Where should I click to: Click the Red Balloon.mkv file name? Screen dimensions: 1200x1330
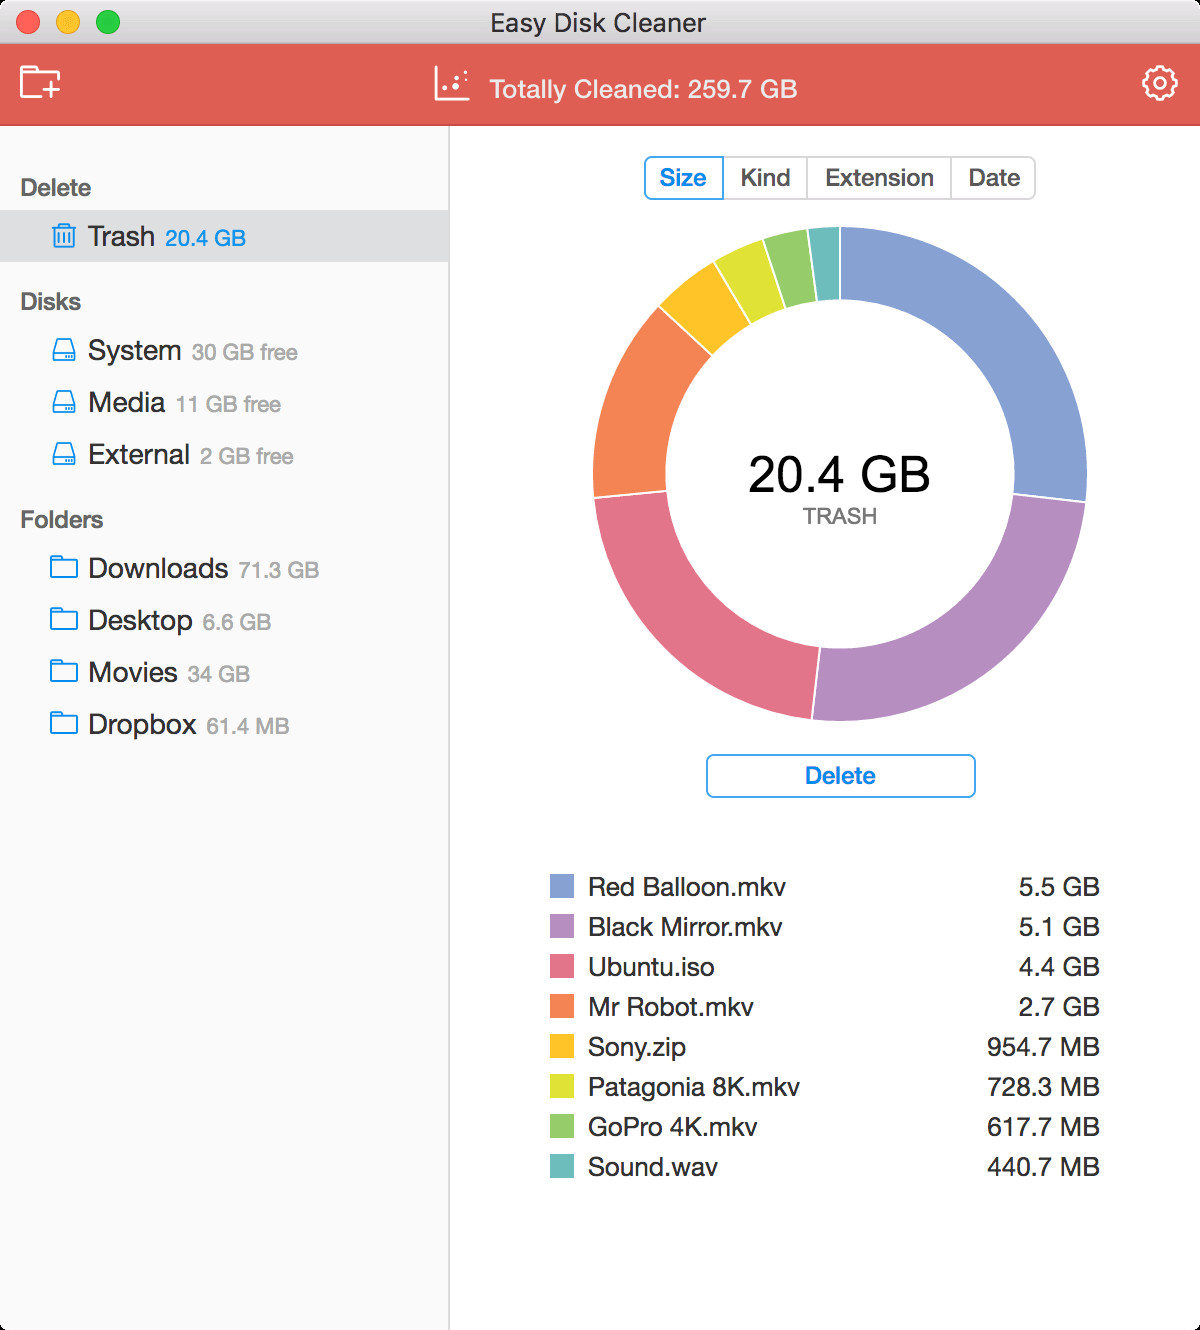click(x=687, y=887)
